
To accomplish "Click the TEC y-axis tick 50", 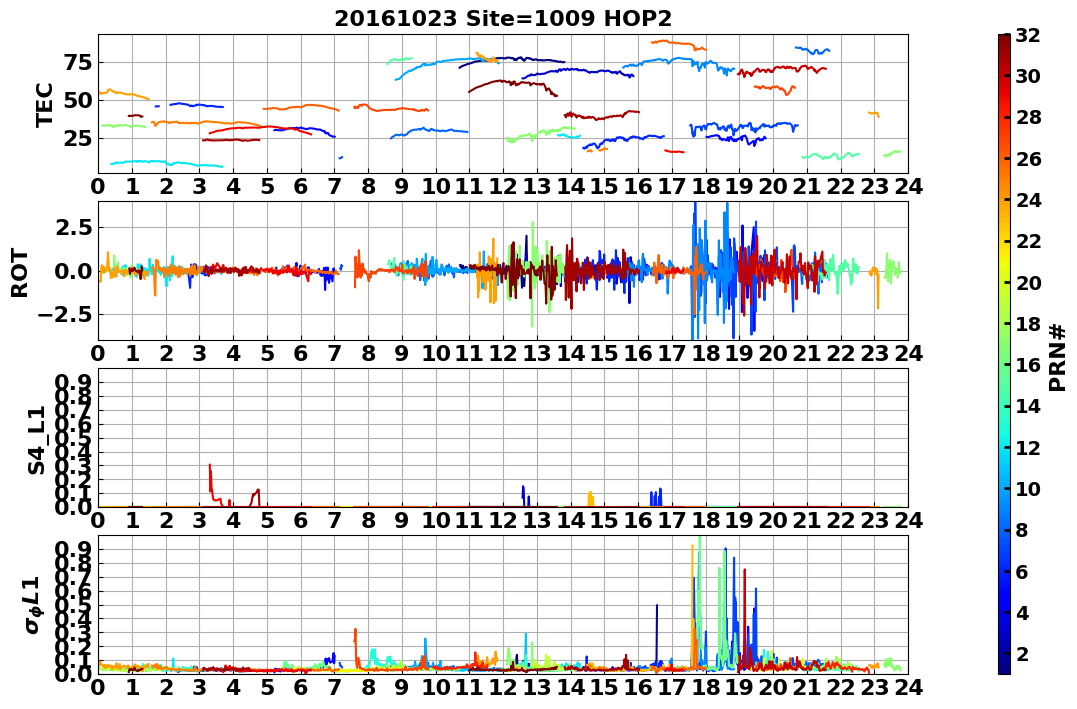I will pyautogui.click(x=80, y=100).
